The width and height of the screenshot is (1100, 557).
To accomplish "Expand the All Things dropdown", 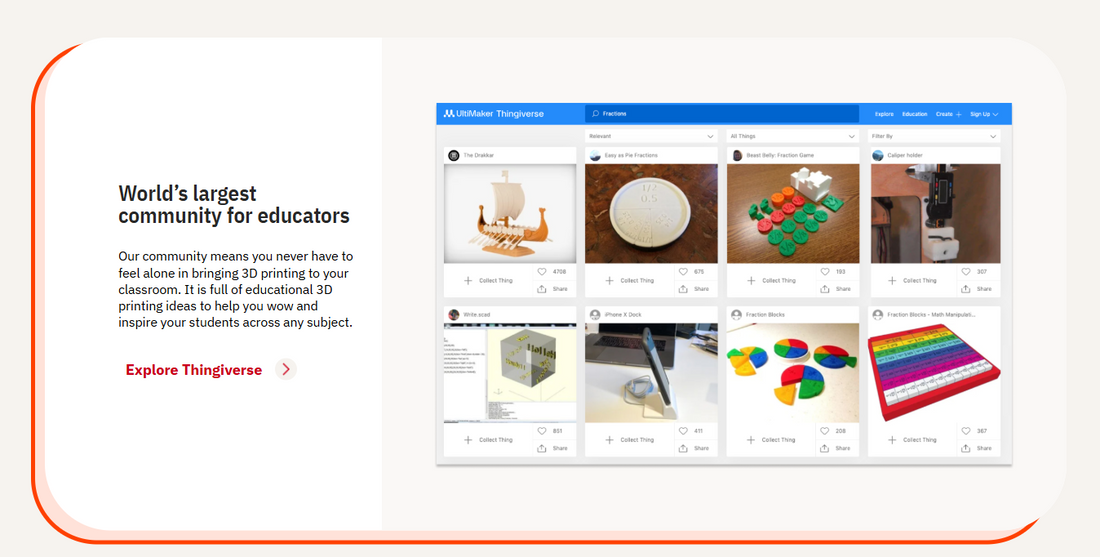I will [793, 136].
